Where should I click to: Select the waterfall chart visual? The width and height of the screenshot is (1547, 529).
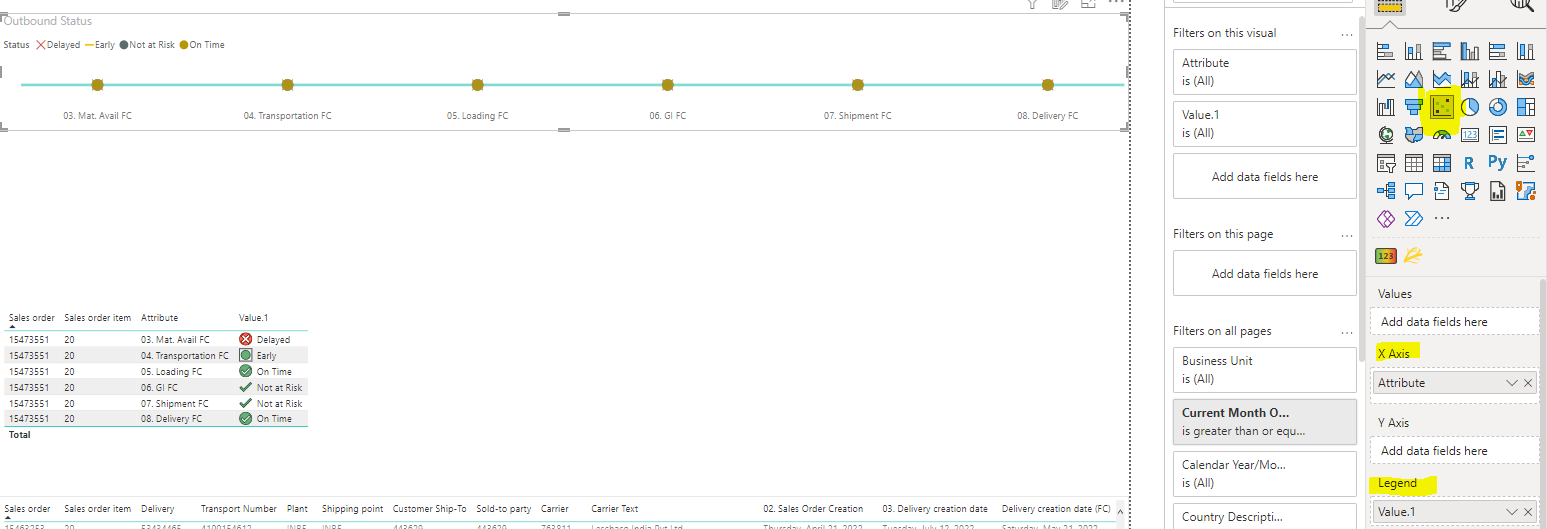tap(1386, 107)
